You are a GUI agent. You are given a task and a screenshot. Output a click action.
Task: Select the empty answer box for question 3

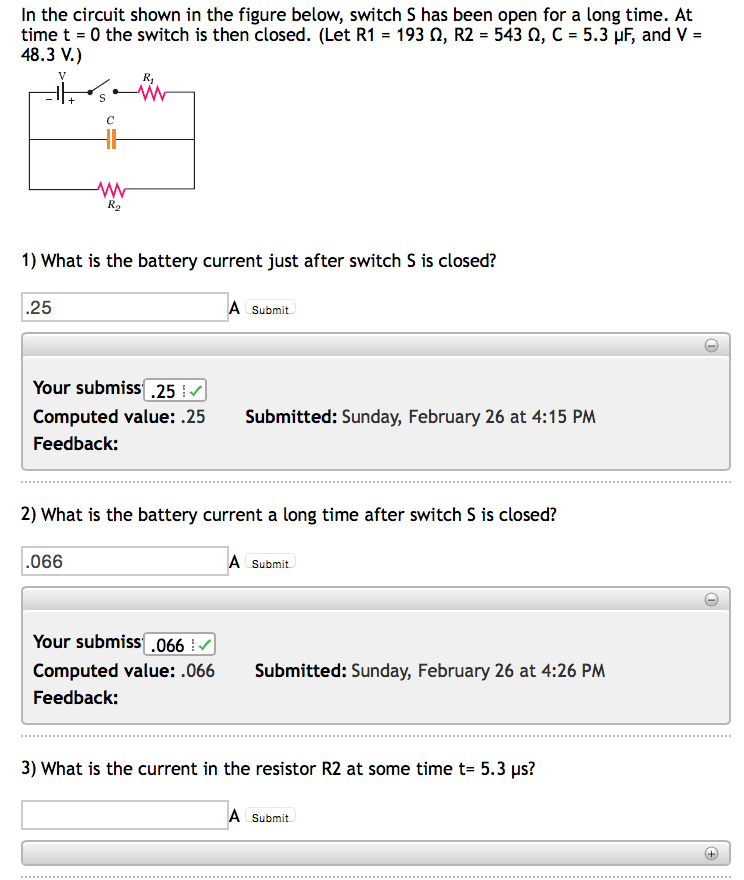124,814
